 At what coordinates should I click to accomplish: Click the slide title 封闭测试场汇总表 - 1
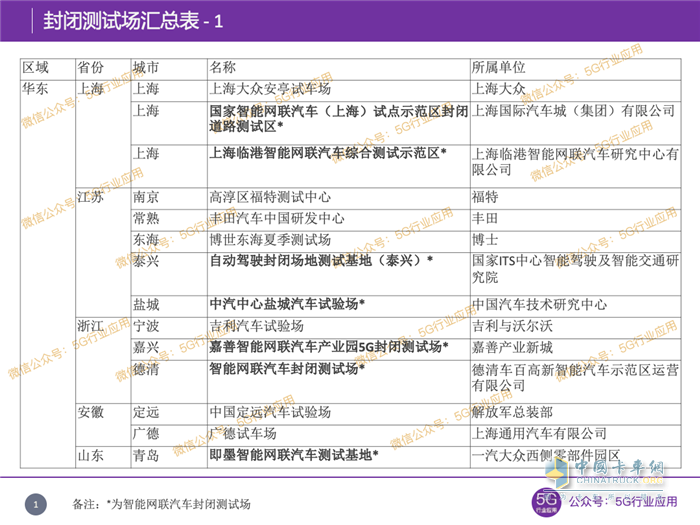[133, 21]
